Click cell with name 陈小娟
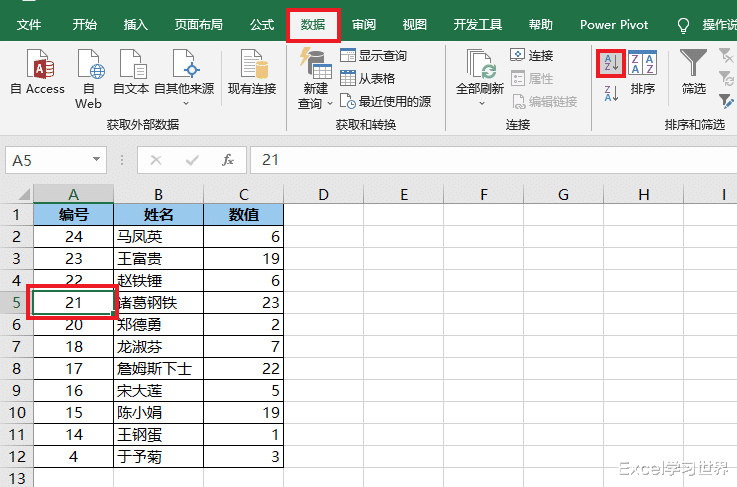The image size is (737, 487). point(158,412)
